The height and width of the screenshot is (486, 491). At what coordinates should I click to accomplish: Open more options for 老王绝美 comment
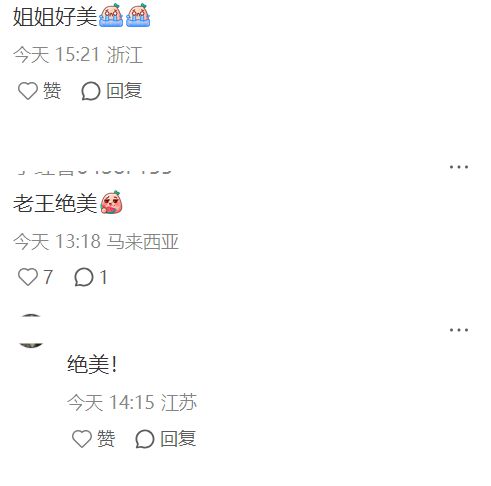459,167
